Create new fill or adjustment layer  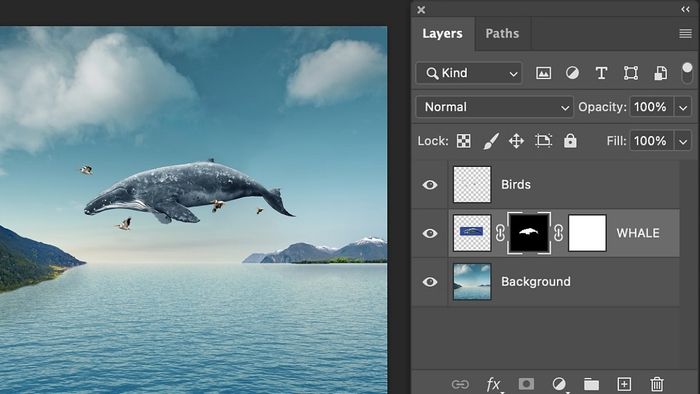(x=558, y=384)
